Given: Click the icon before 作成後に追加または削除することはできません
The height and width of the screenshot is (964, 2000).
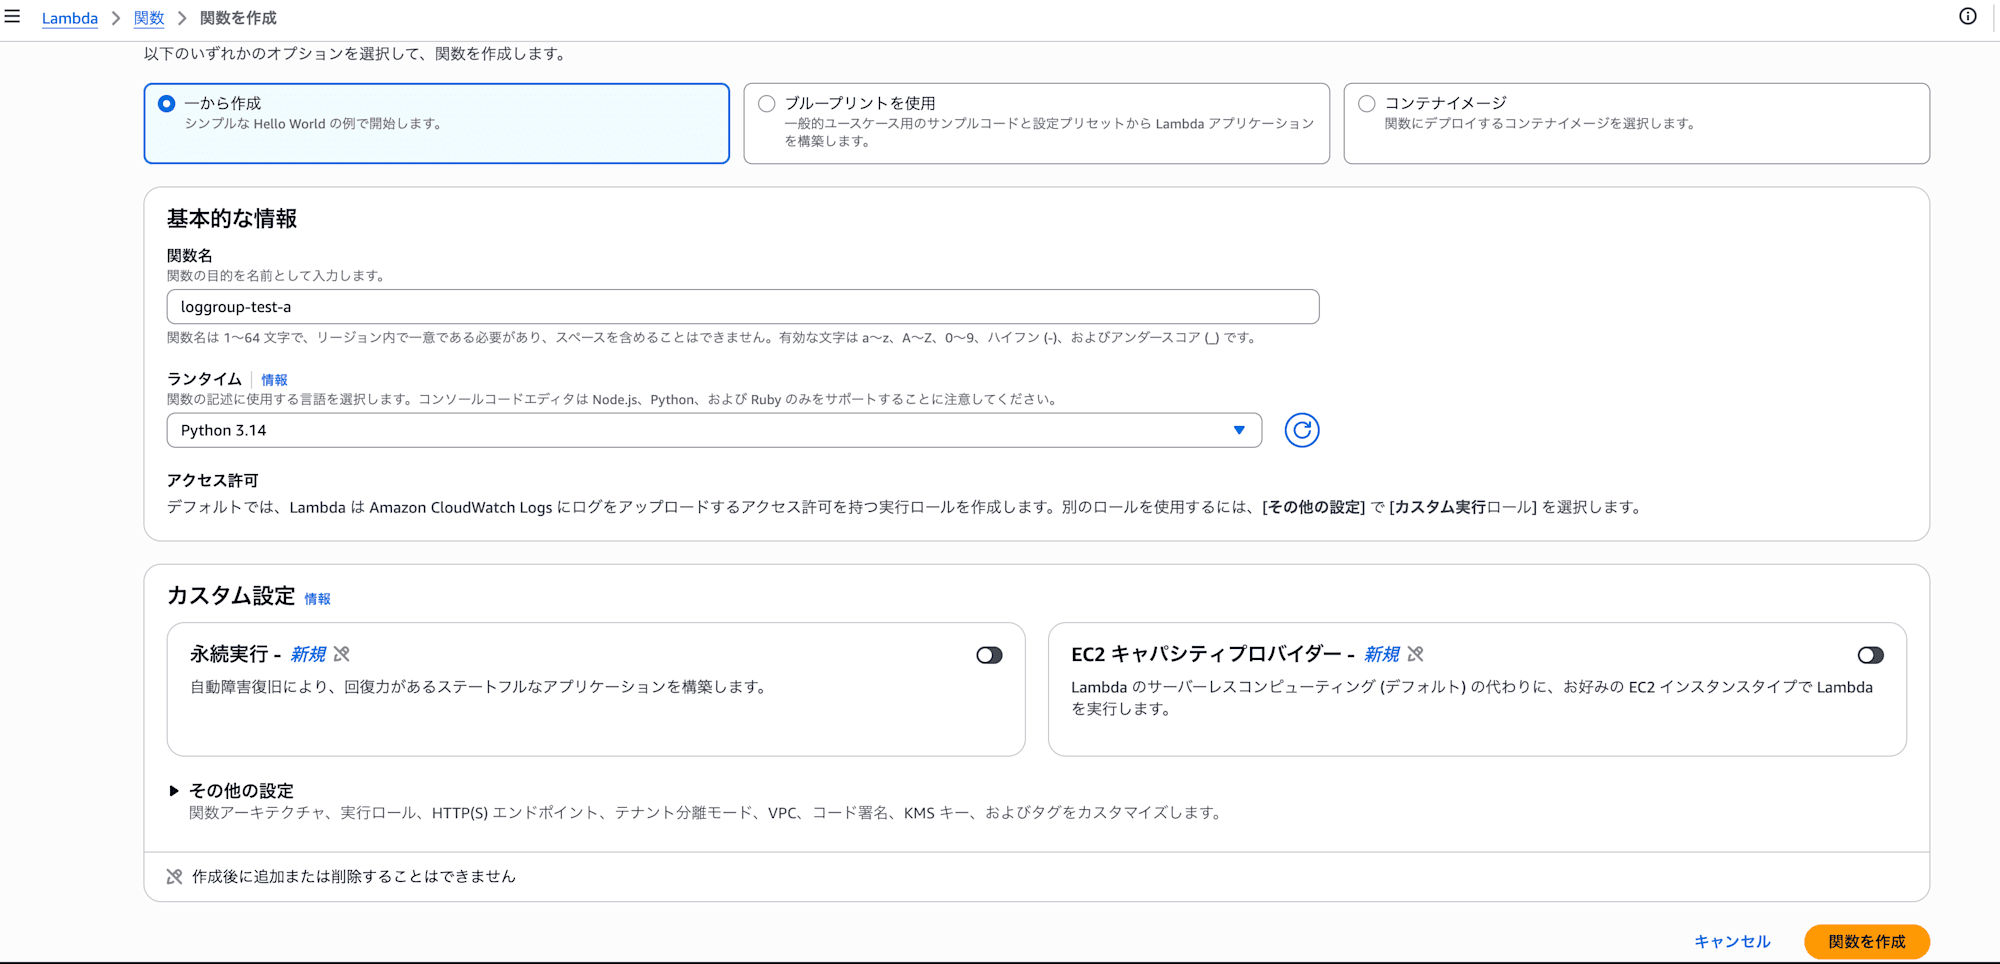Looking at the screenshot, I should pyautogui.click(x=174, y=877).
